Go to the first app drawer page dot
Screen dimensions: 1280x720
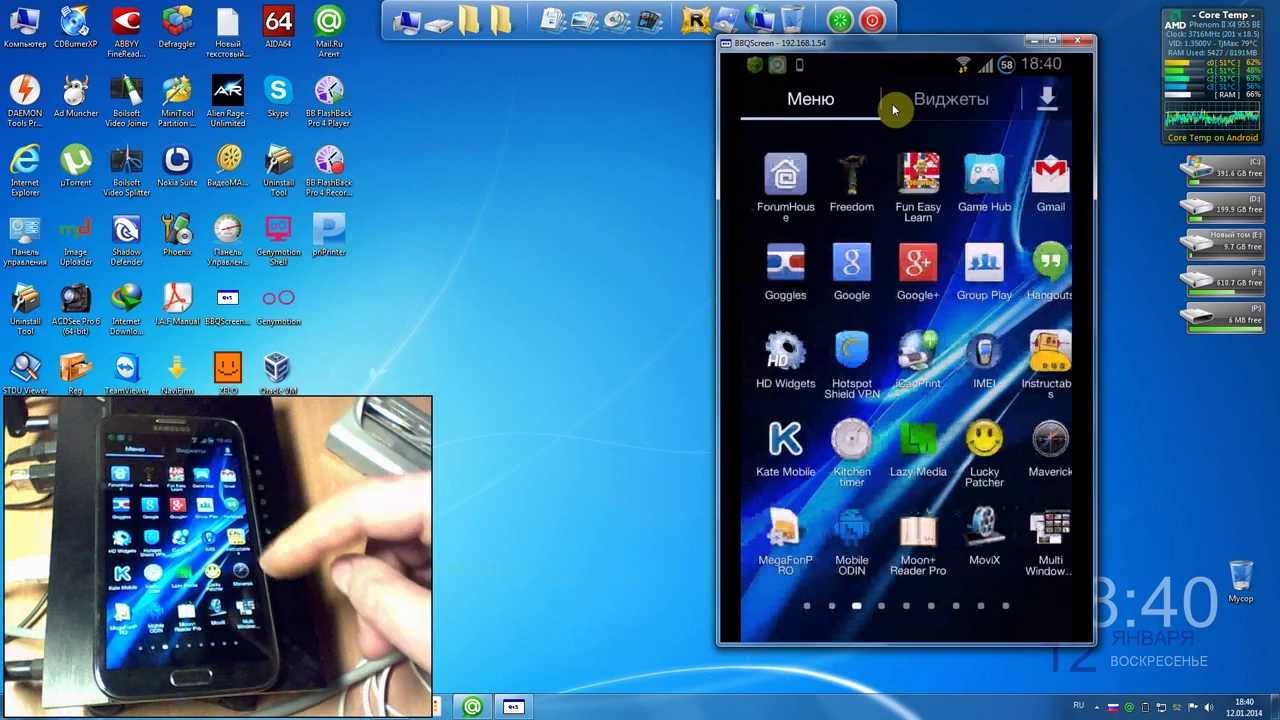(x=807, y=605)
